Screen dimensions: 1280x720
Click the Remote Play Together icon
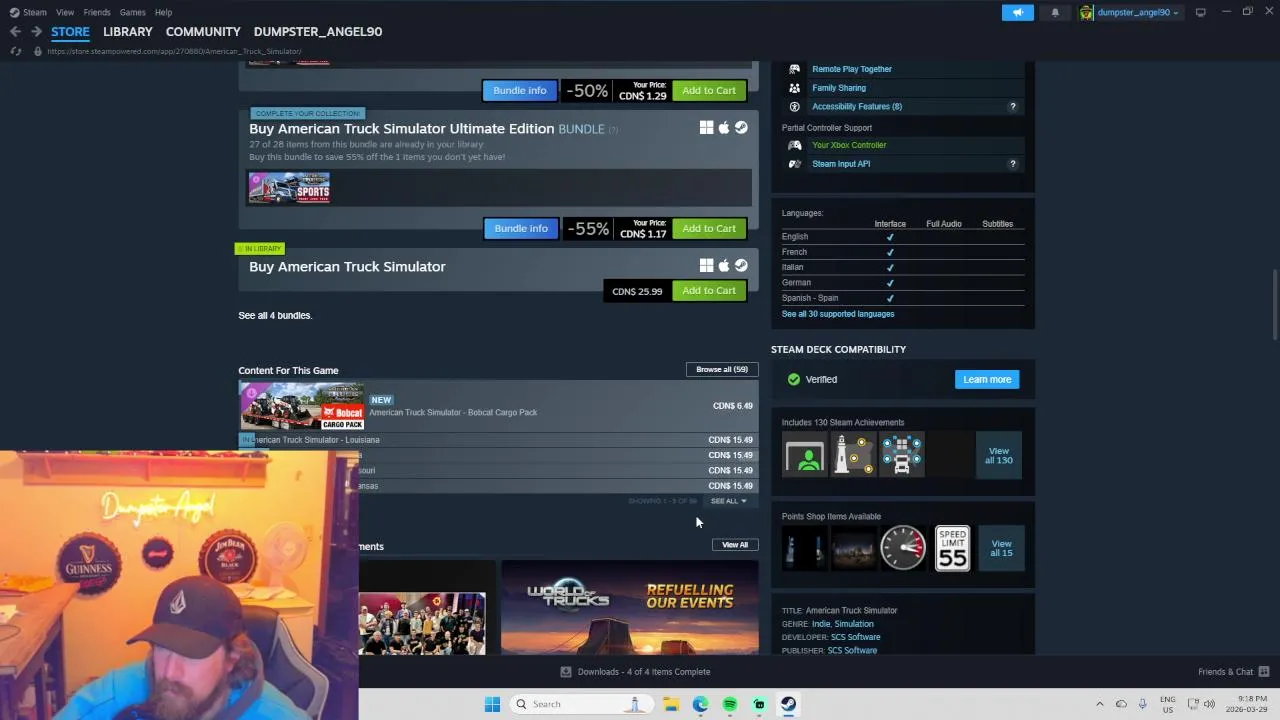click(x=795, y=69)
